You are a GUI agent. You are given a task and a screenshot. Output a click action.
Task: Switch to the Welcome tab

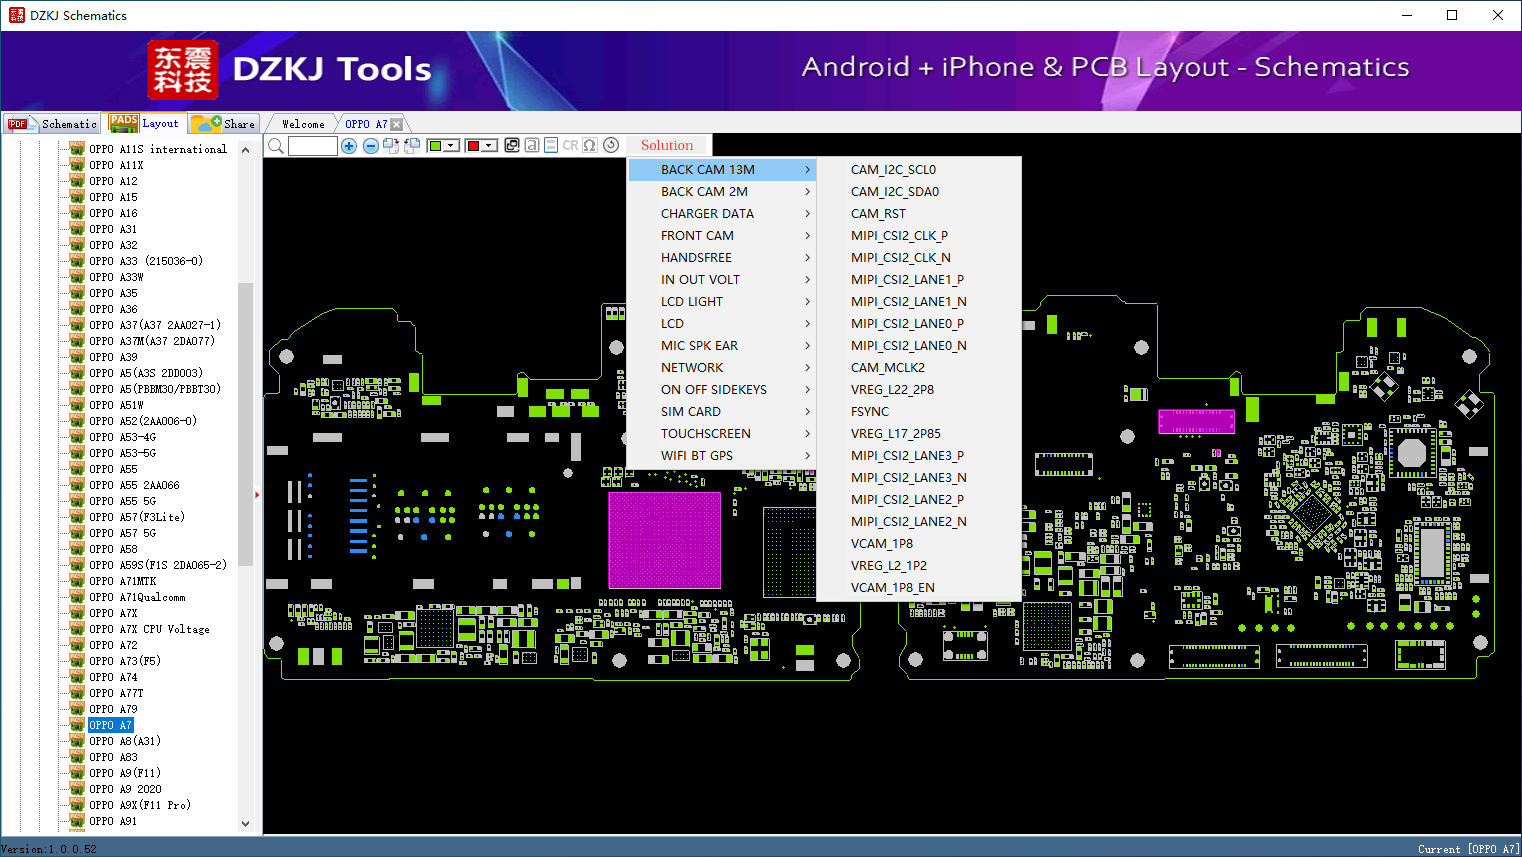click(x=303, y=124)
